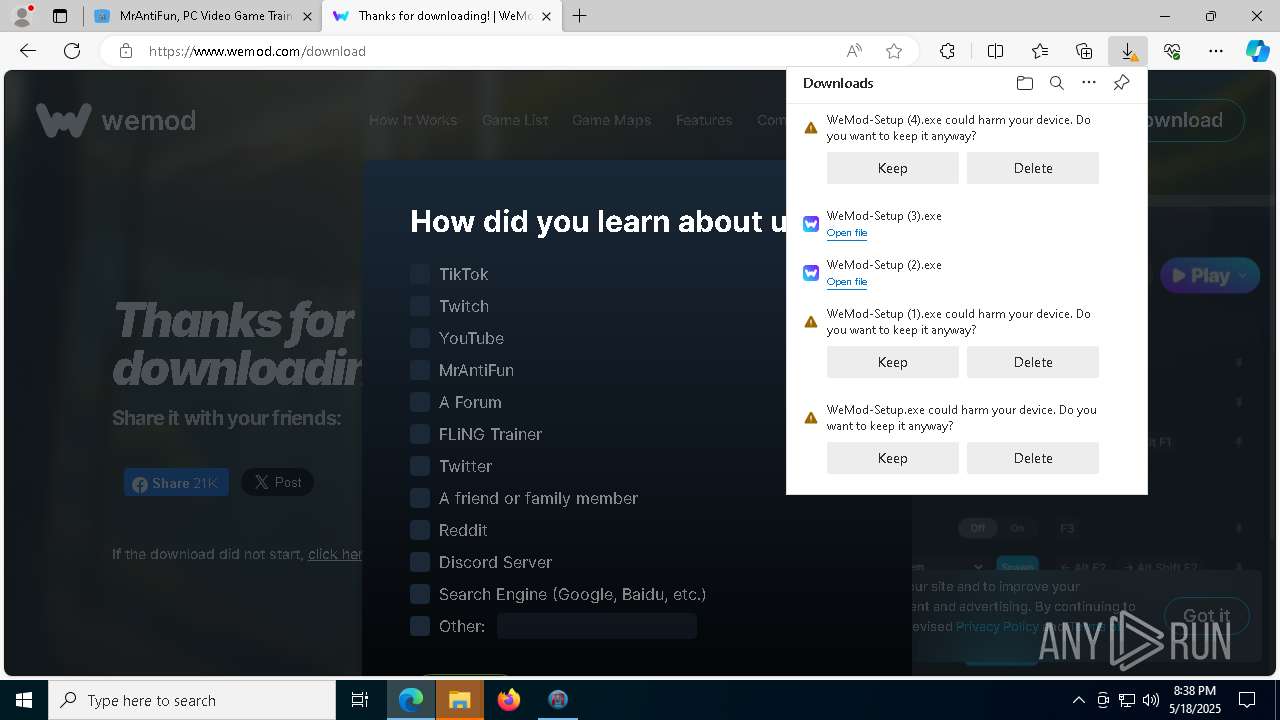1280x720 pixels.
Task: Open Browser essentials icon
Action: (1172, 51)
